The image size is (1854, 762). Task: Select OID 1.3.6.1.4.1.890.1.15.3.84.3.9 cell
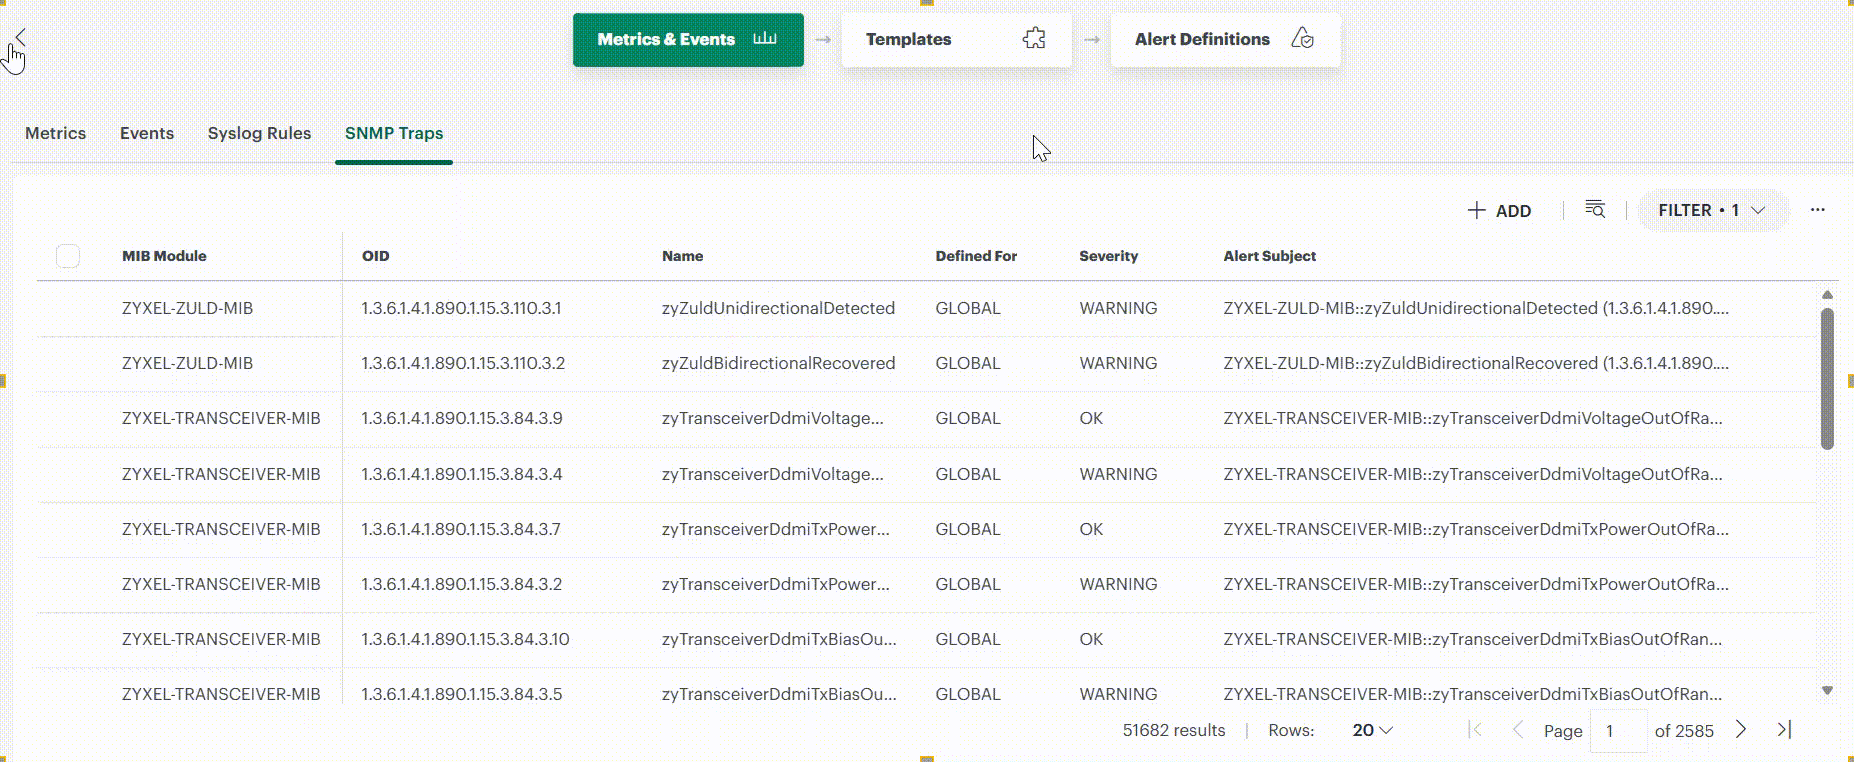pos(462,418)
